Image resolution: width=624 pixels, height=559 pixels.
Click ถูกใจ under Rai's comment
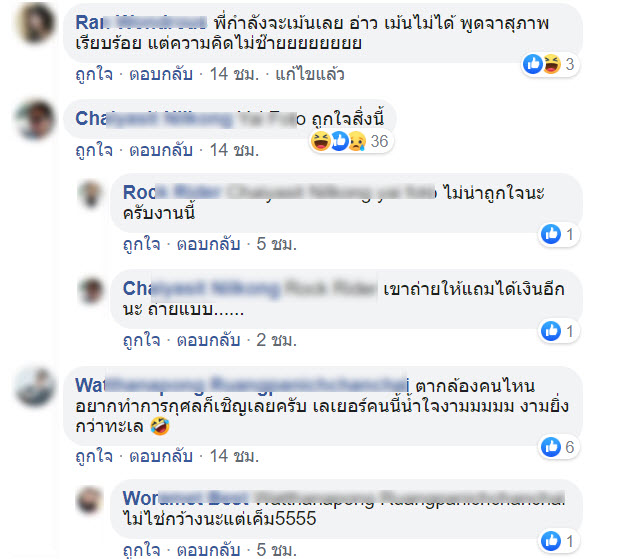94,74
